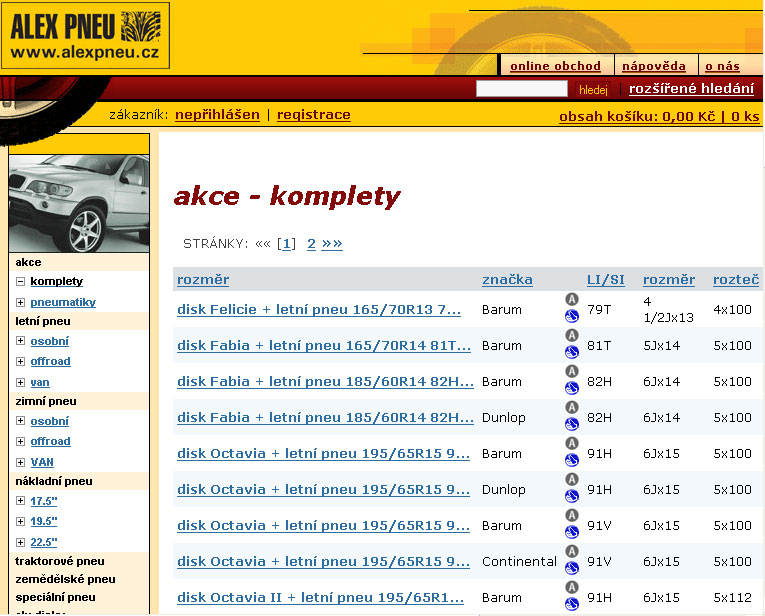Viewport: 765px width, 616px height.
Task: Expand osobní under zimní pneu
Action: pyautogui.click(x=20, y=421)
